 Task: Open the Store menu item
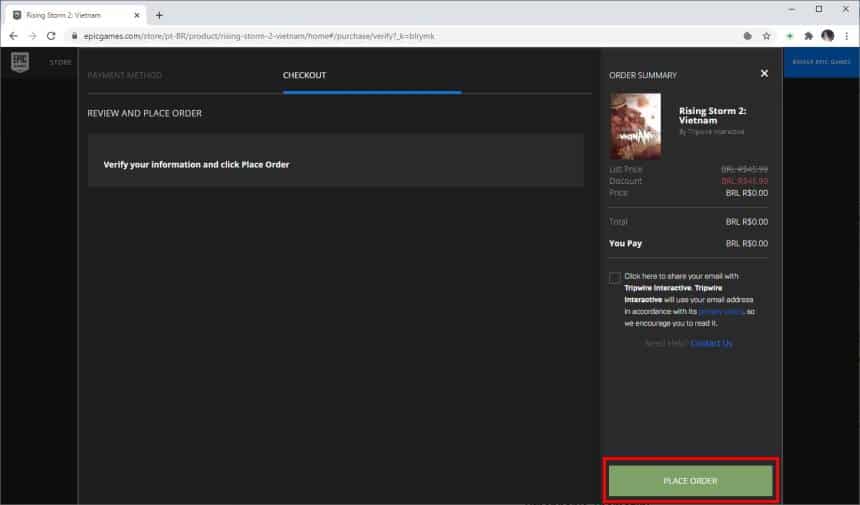(60, 63)
